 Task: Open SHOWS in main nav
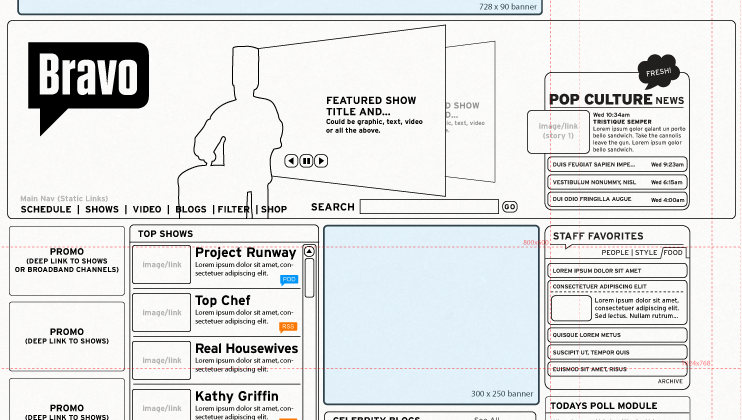(x=102, y=209)
